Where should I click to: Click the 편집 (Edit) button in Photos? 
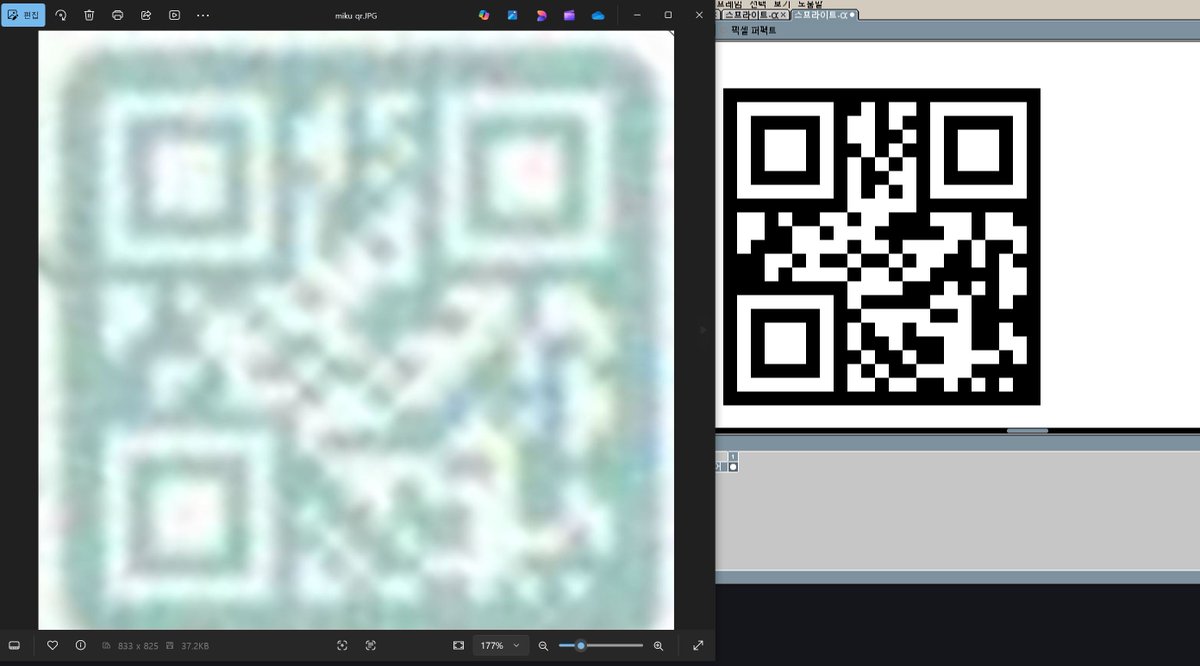click(x=23, y=15)
